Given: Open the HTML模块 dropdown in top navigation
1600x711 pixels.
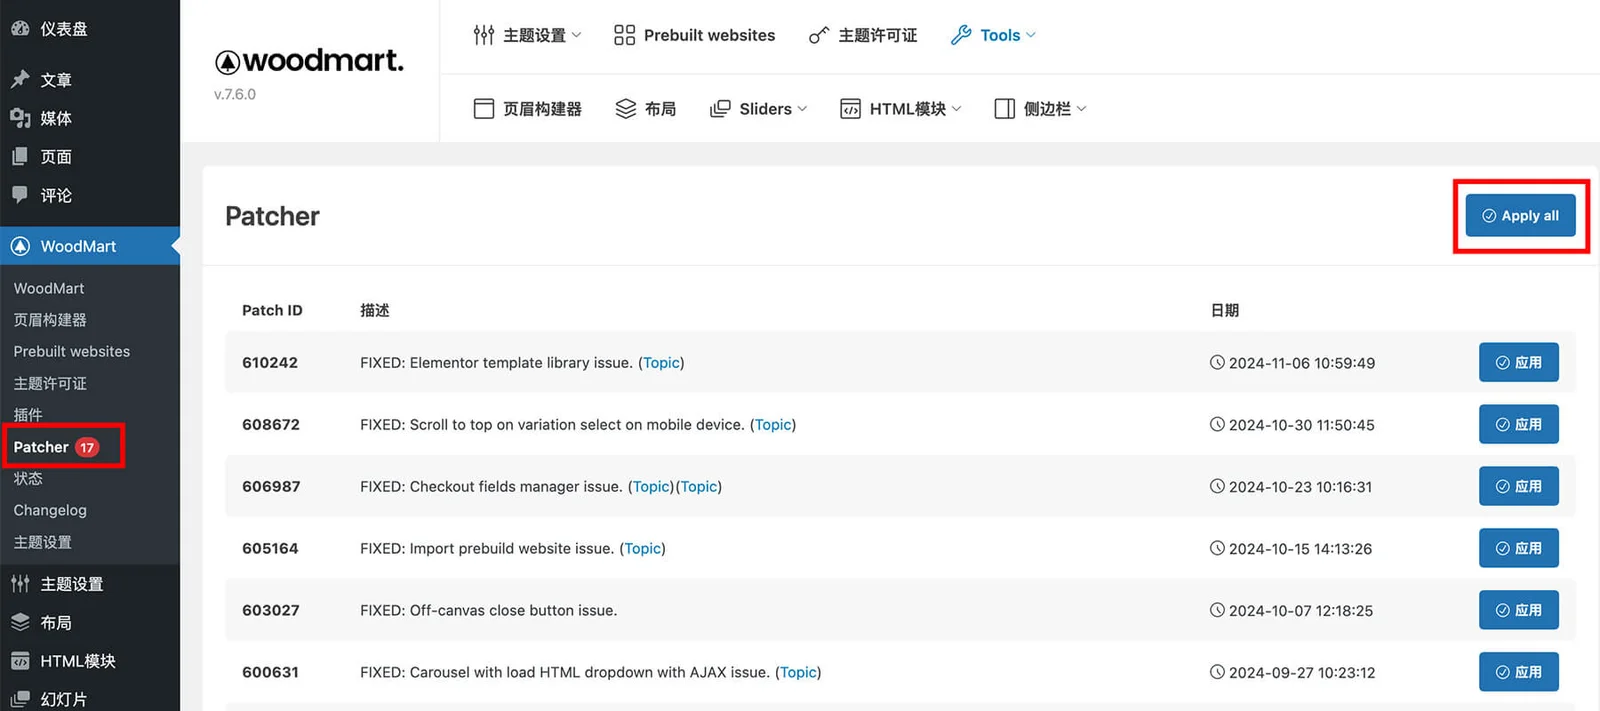Looking at the screenshot, I should tap(900, 109).
